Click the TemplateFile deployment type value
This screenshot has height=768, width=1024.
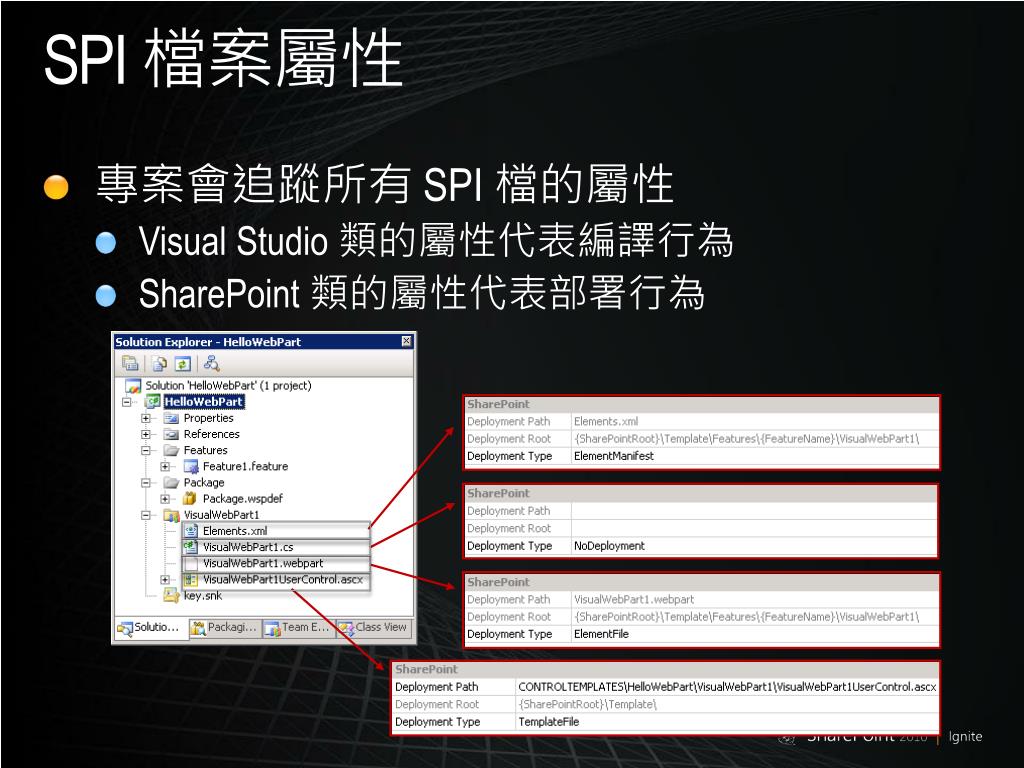(x=549, y=722)
